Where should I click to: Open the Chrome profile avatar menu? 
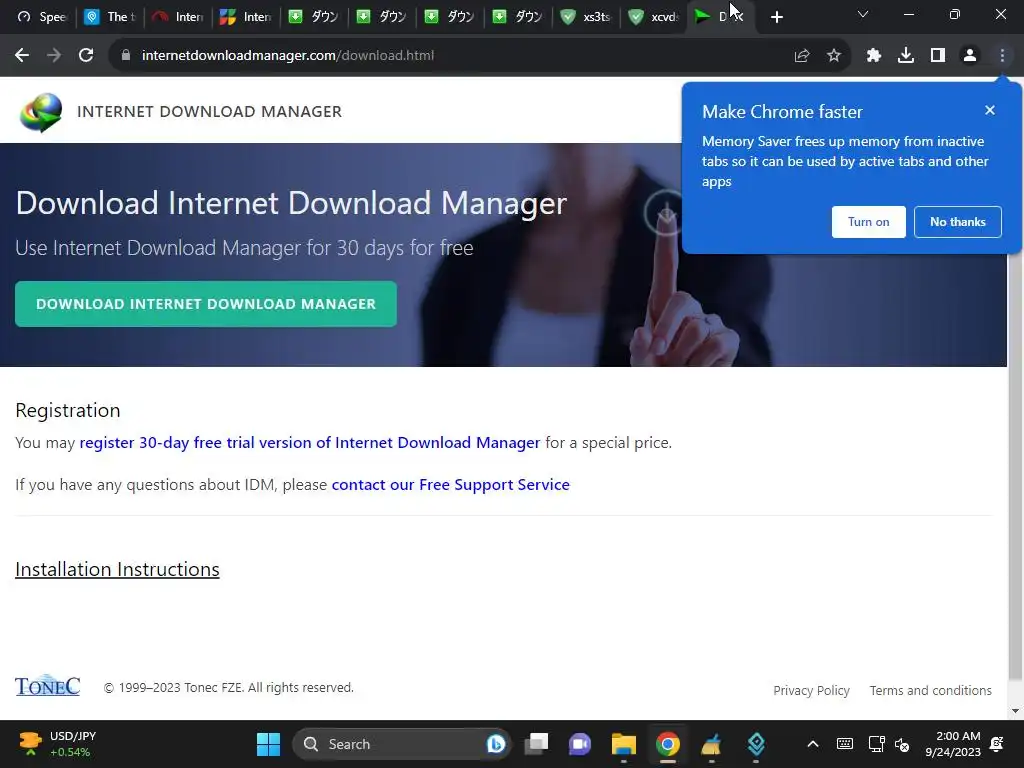tap(970, 56)
